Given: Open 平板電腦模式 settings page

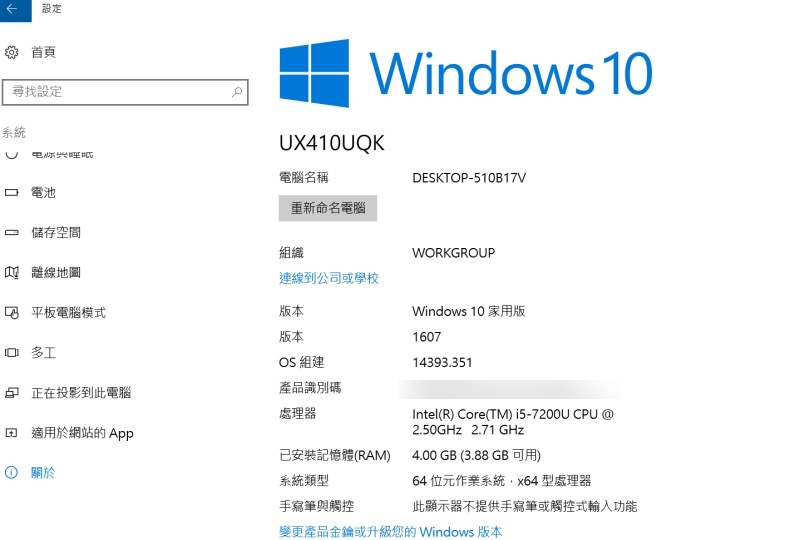Looking at the screenshot, I should click(68, 312).
